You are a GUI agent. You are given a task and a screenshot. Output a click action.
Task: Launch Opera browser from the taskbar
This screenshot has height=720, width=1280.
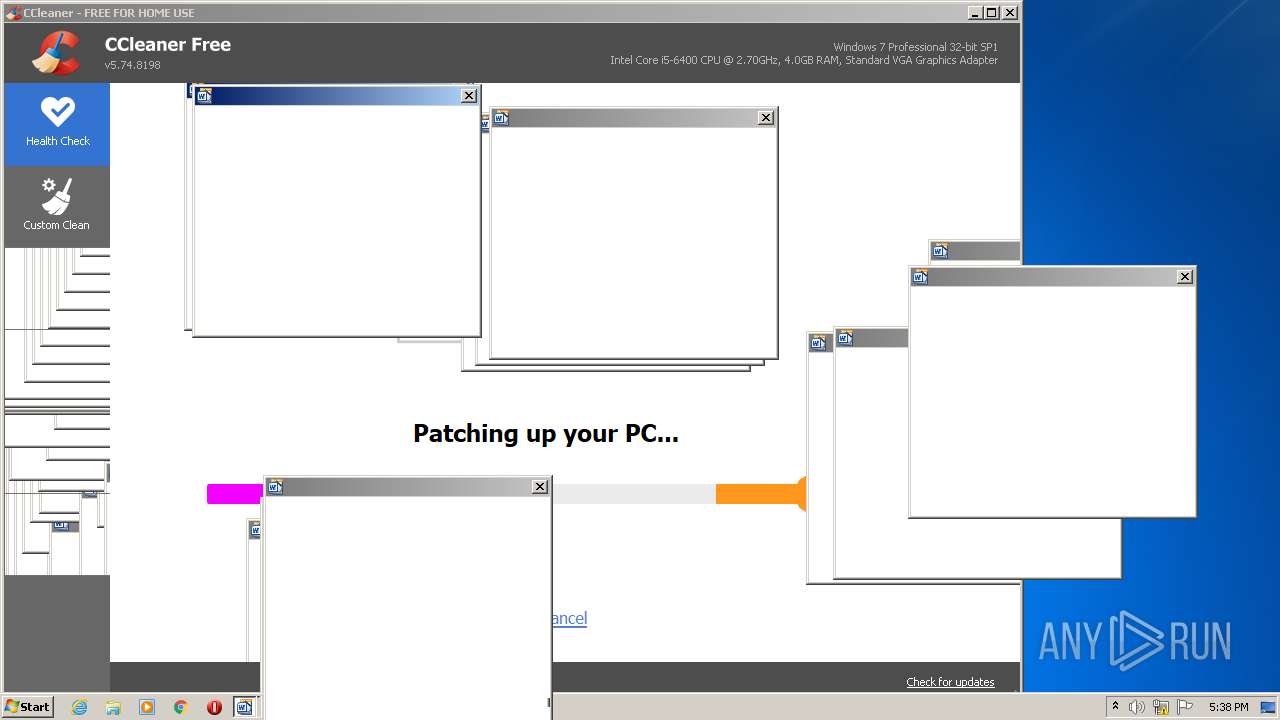pyautogui.click(x=214, y=707)
